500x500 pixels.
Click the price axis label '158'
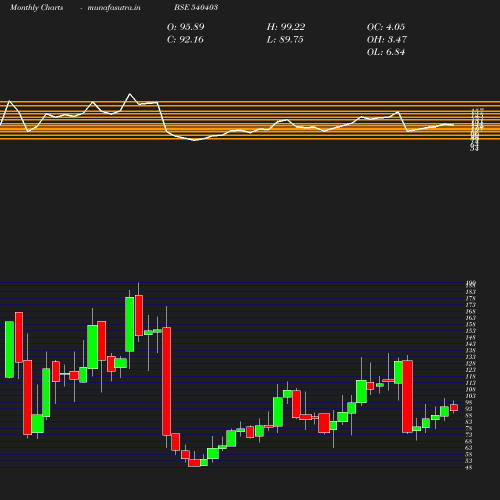pyautogui.click(x=471, y=324)
